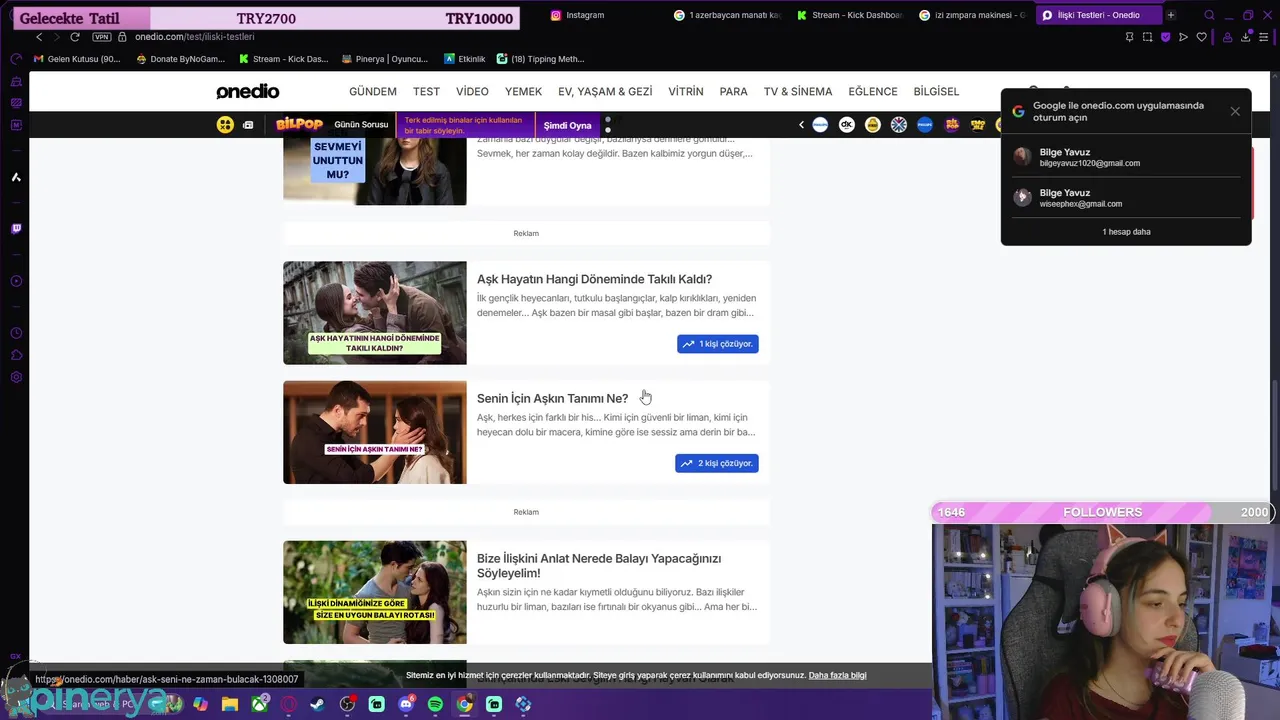Click the heart bookmark icon in address bar
This screenshot has width=1280, height=720.
pyautogui.click(x=1201, y=37)
